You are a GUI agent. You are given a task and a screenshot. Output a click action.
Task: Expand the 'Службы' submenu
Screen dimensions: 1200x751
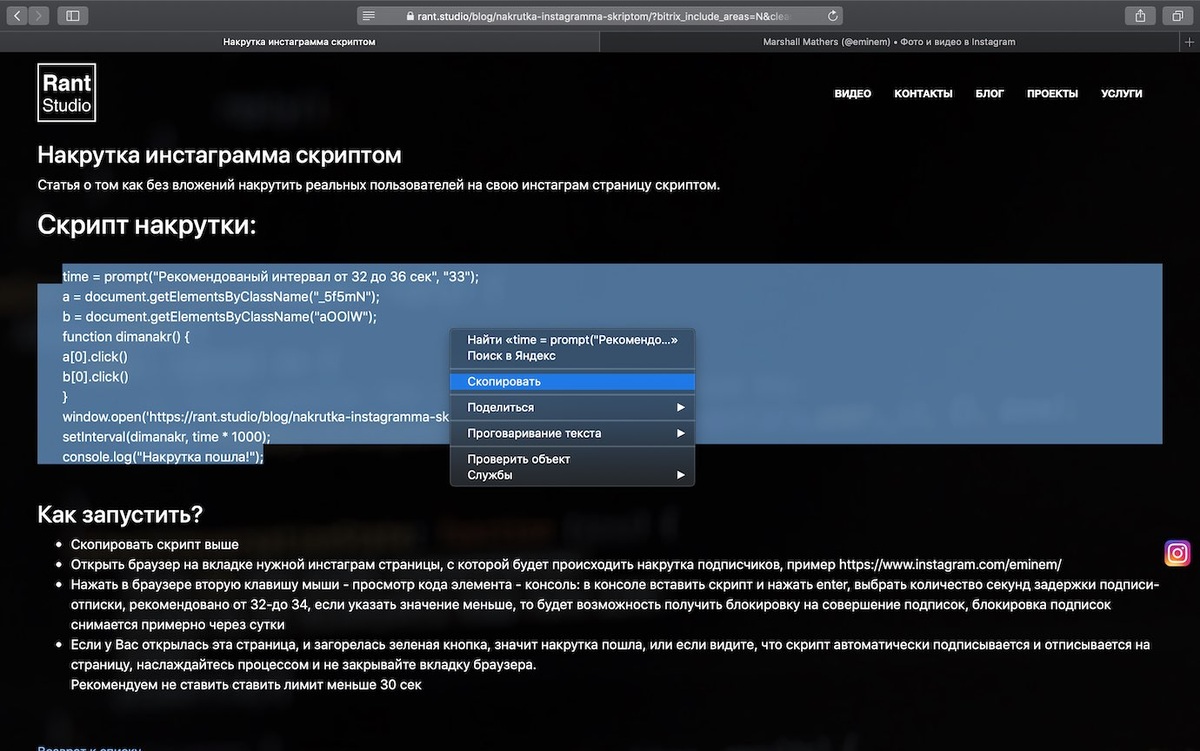pyautogui.click(x=572, y=475)
